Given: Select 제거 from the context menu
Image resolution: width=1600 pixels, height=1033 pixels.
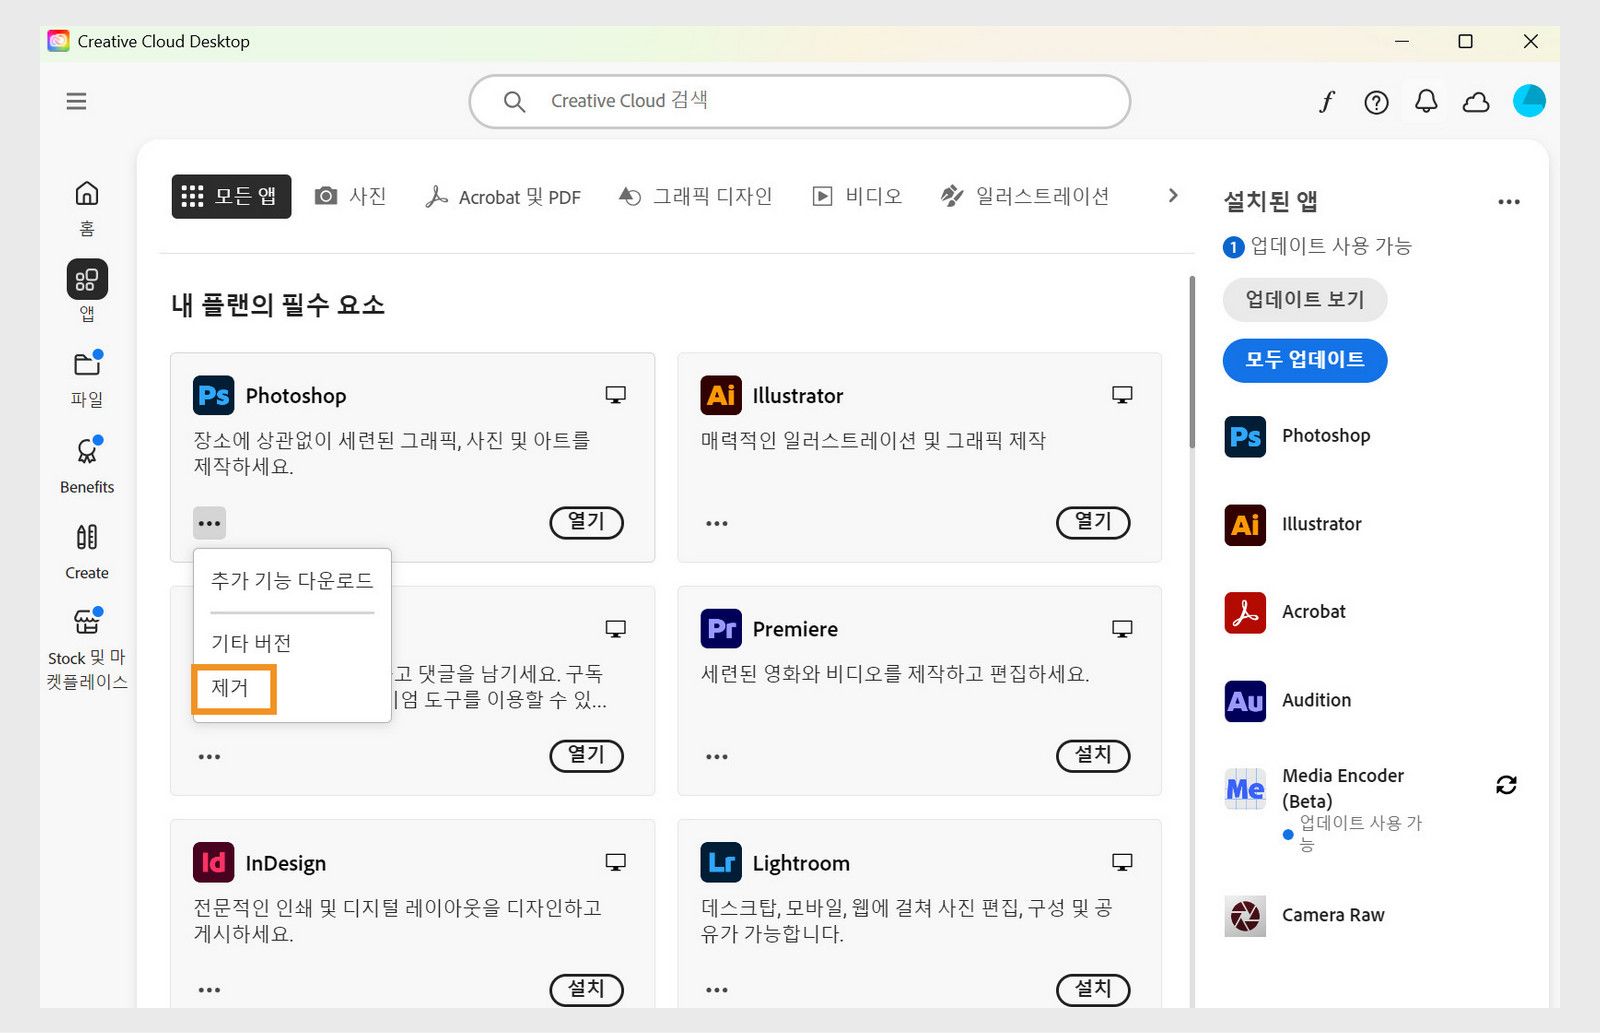Looking at the screenshot, I should pyautogui.click(x=234, y=689).
